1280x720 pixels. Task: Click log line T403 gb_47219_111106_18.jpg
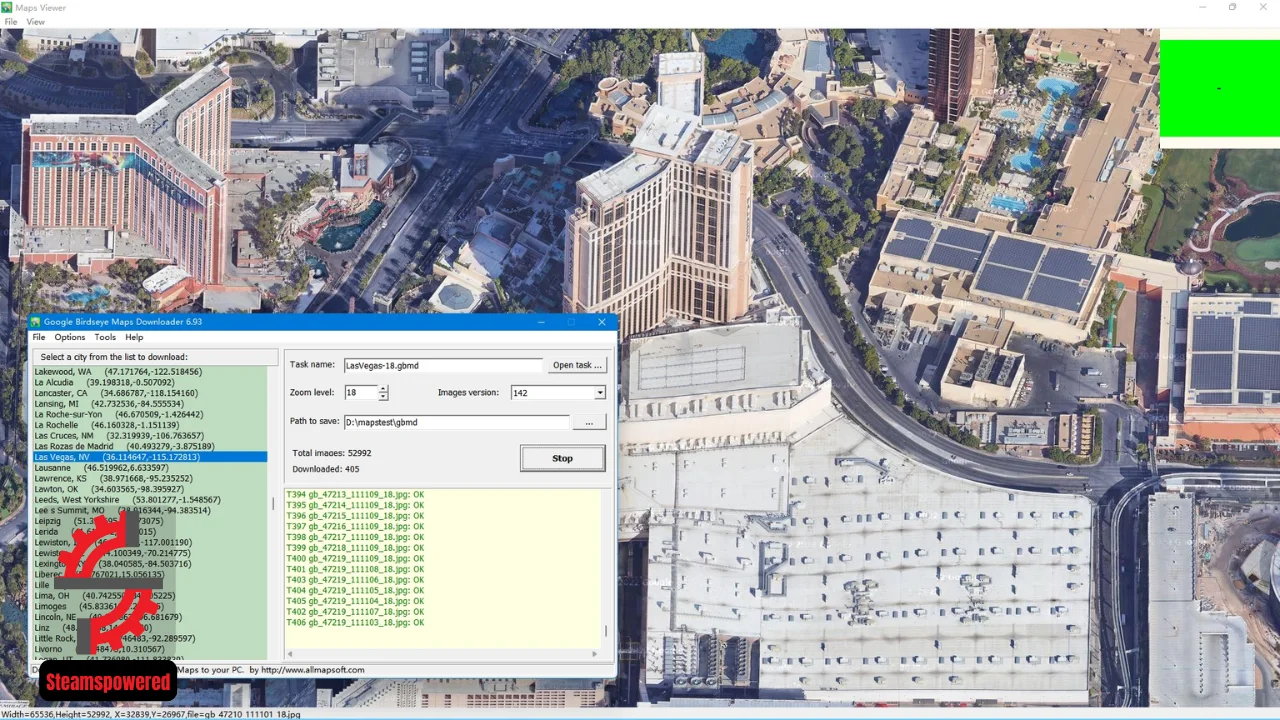coord(355,580)
